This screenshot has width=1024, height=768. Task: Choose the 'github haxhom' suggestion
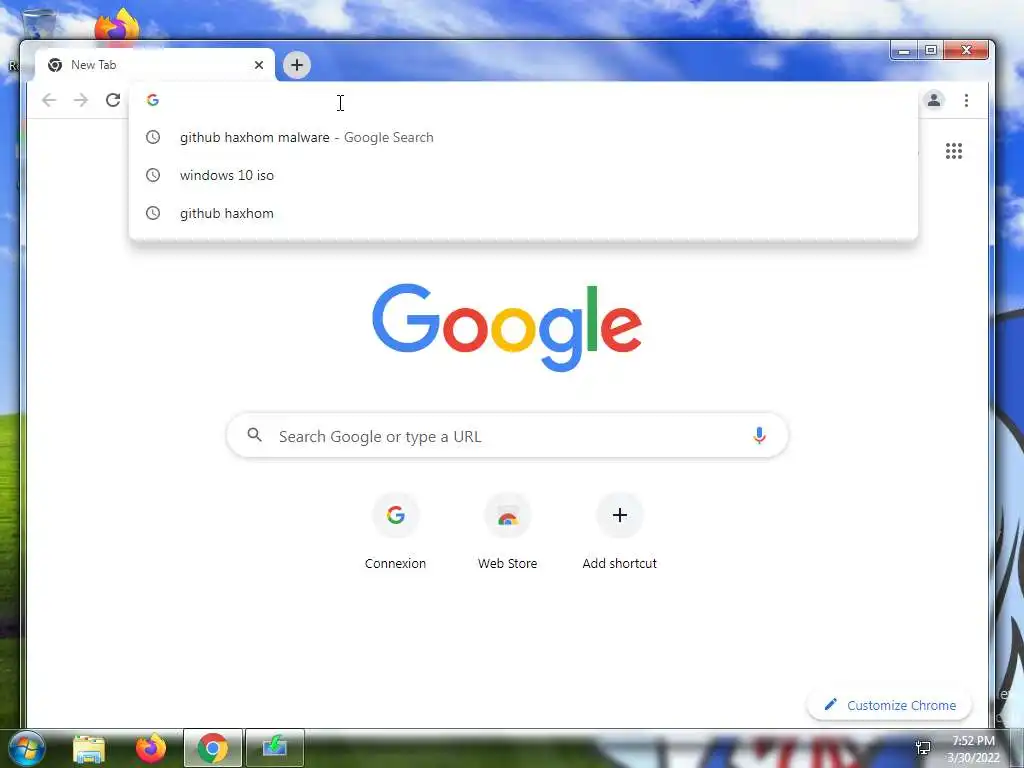[523, 213]
